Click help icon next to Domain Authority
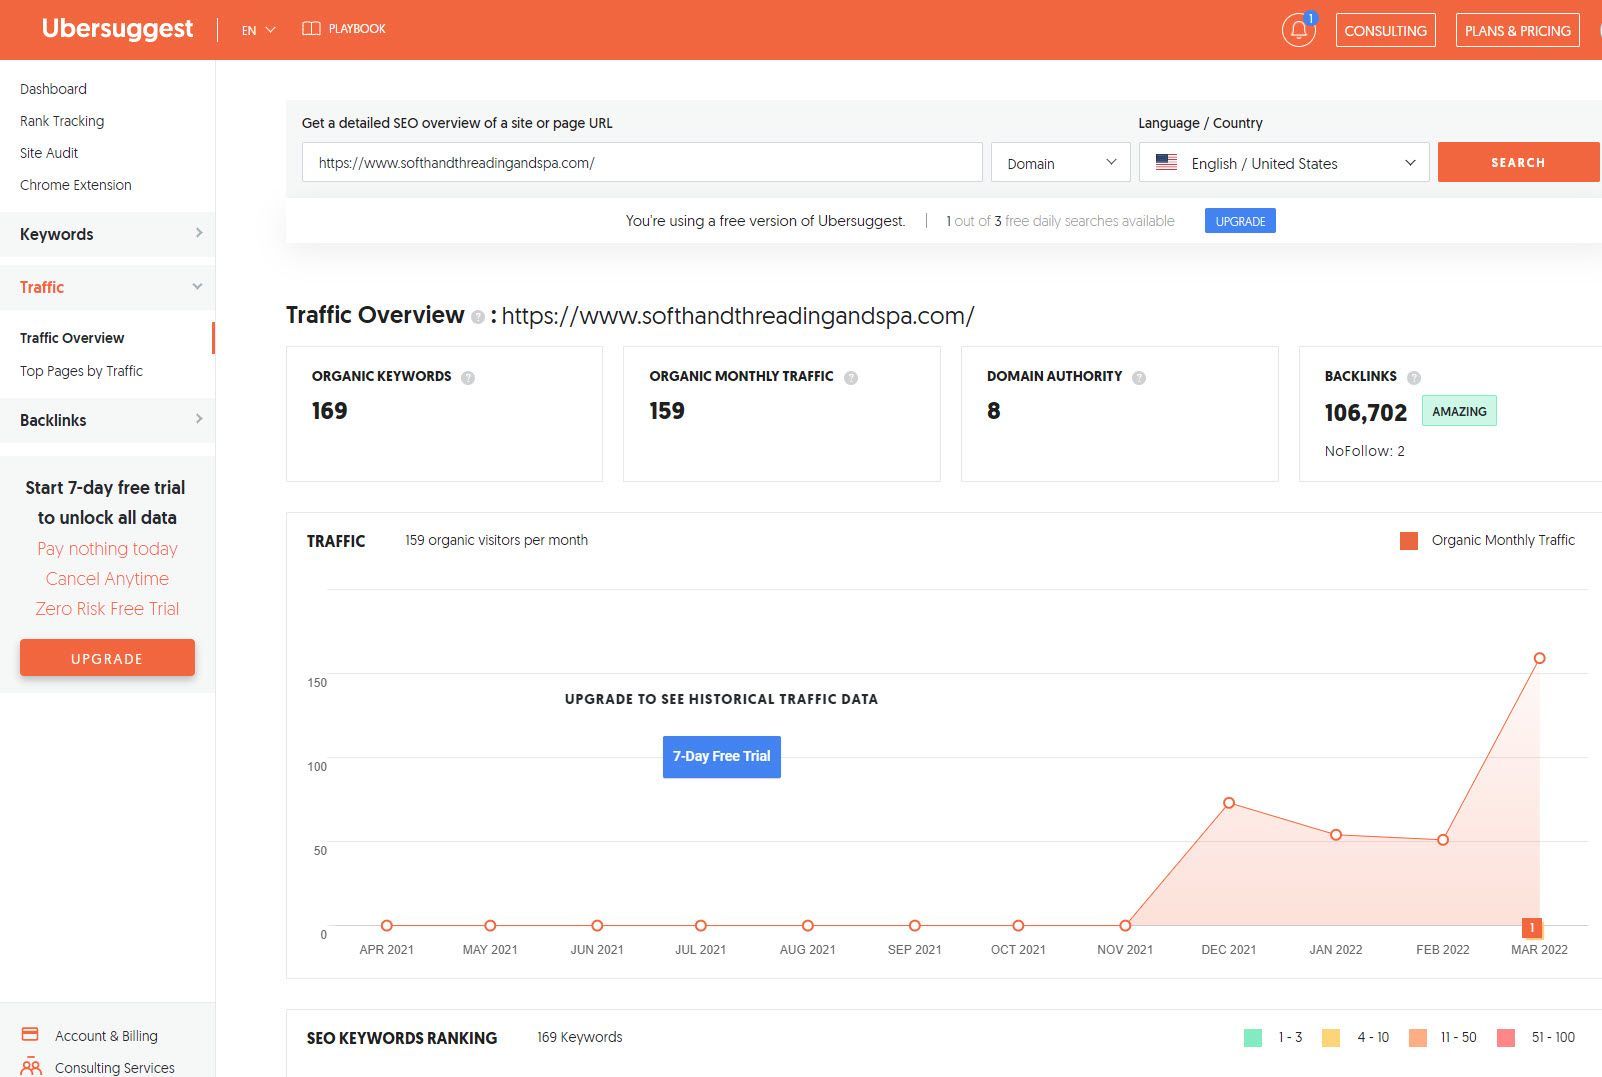Image resolution: width=1602 pixels, height=1077 pixels. (x=1139, y=378)
